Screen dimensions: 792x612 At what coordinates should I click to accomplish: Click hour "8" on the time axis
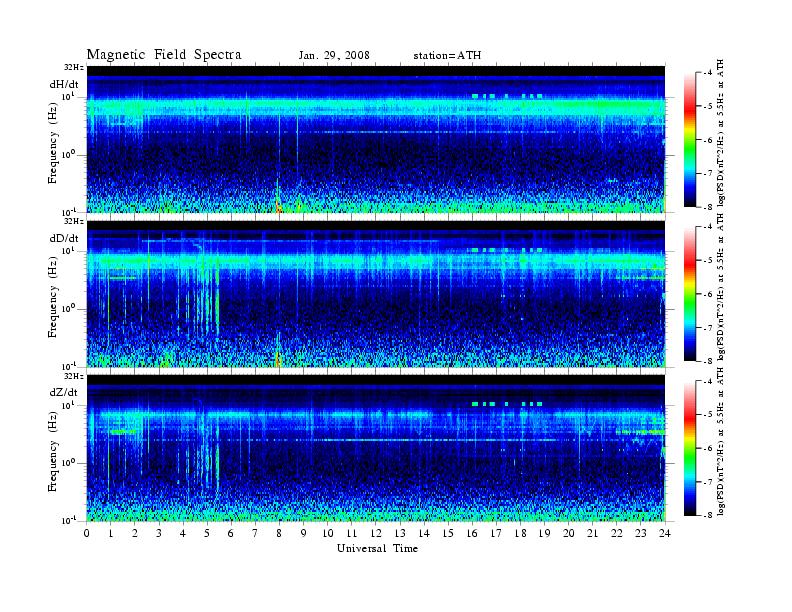coord(279,534)
